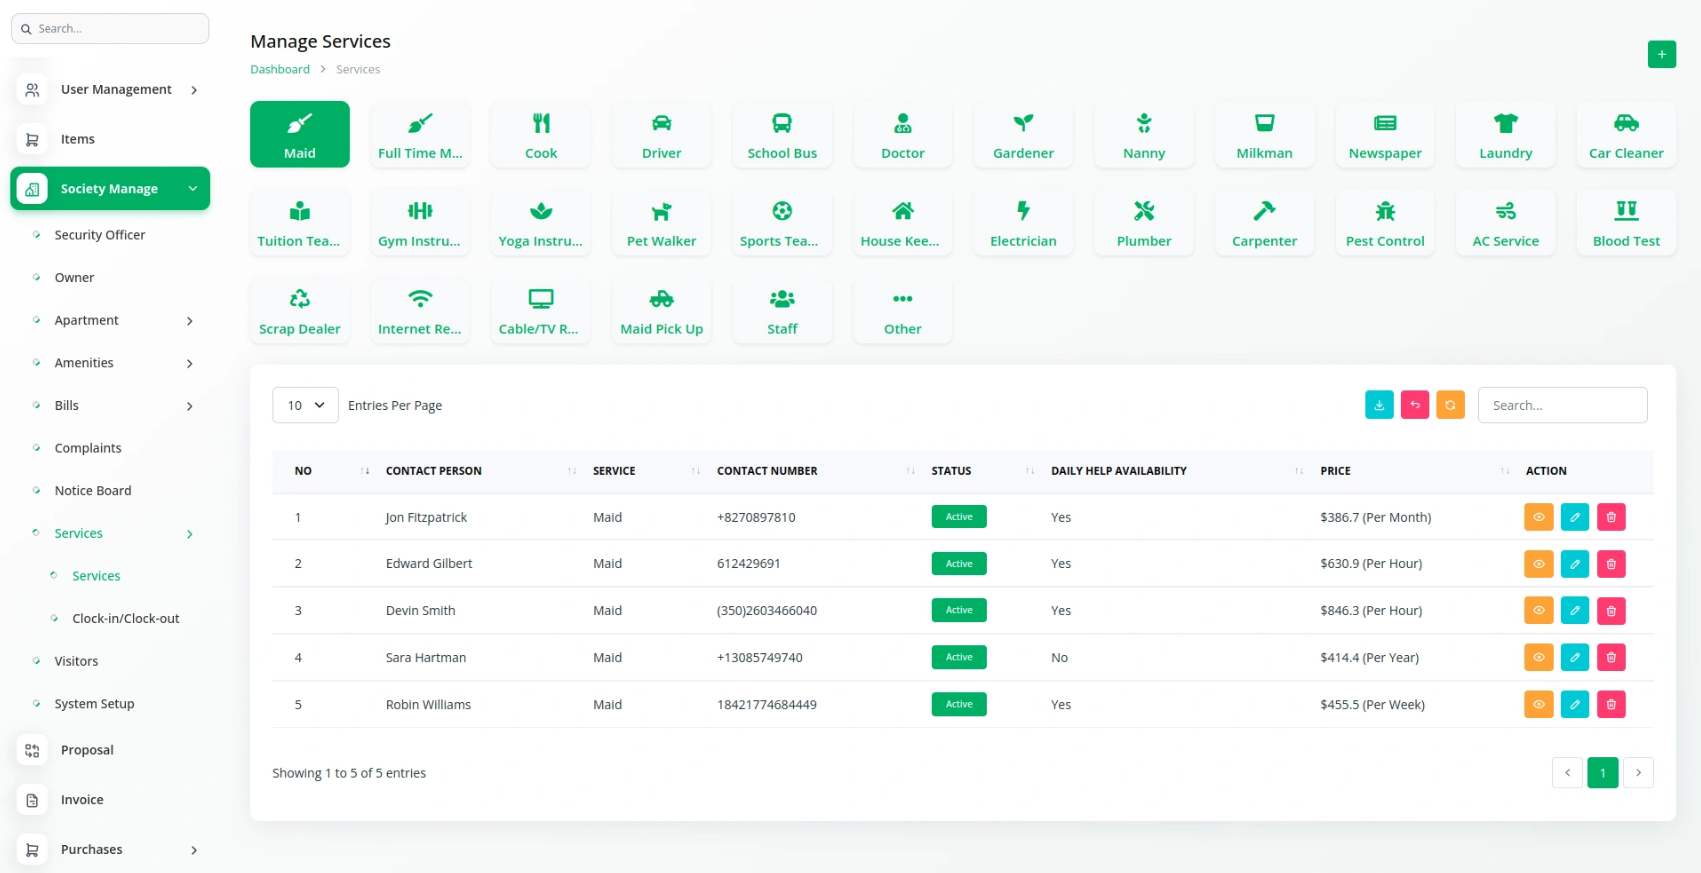
Task: Select the Car Cleaner service tile
Action: click(x=1627, y=134)
